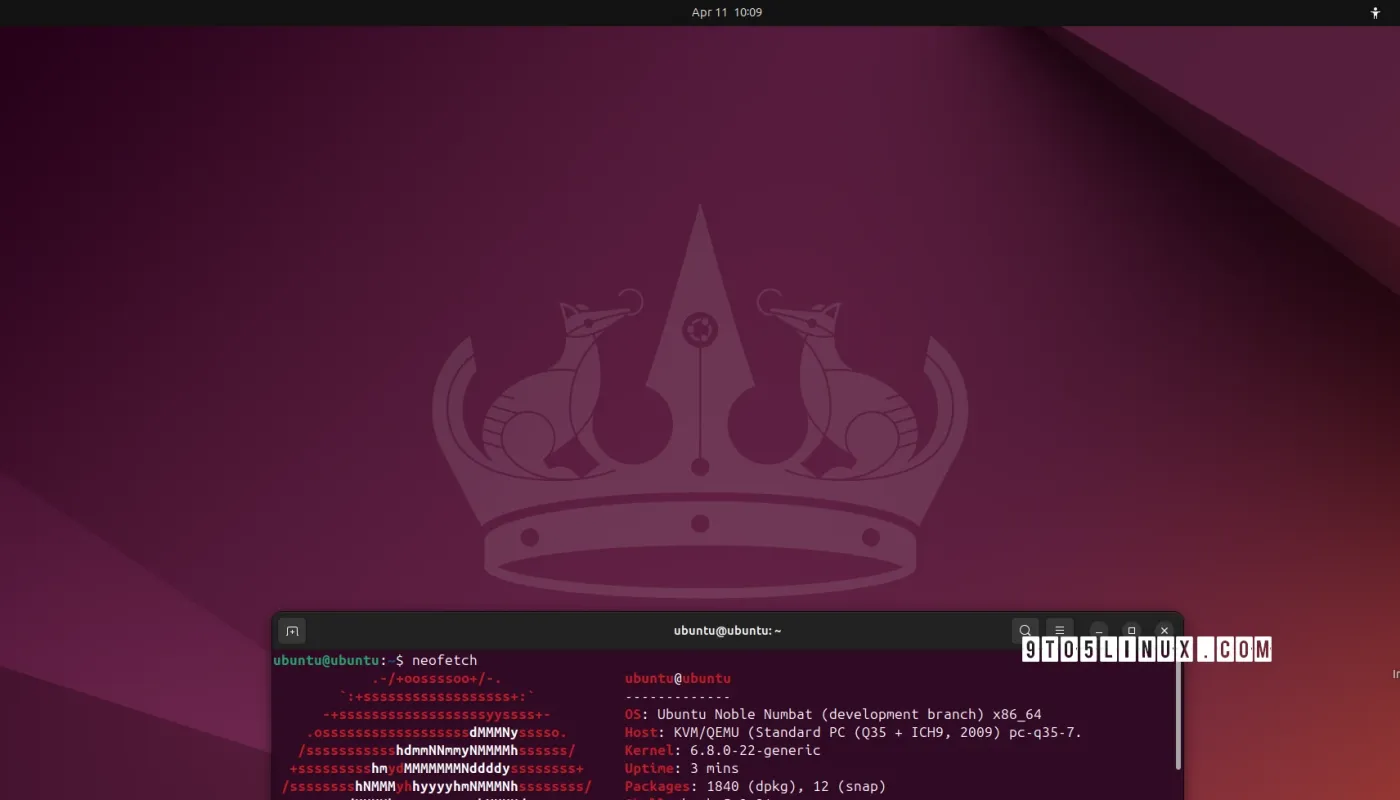
Task: Open the terminal hamburger menu
Action: click(x=1060, y=631)
